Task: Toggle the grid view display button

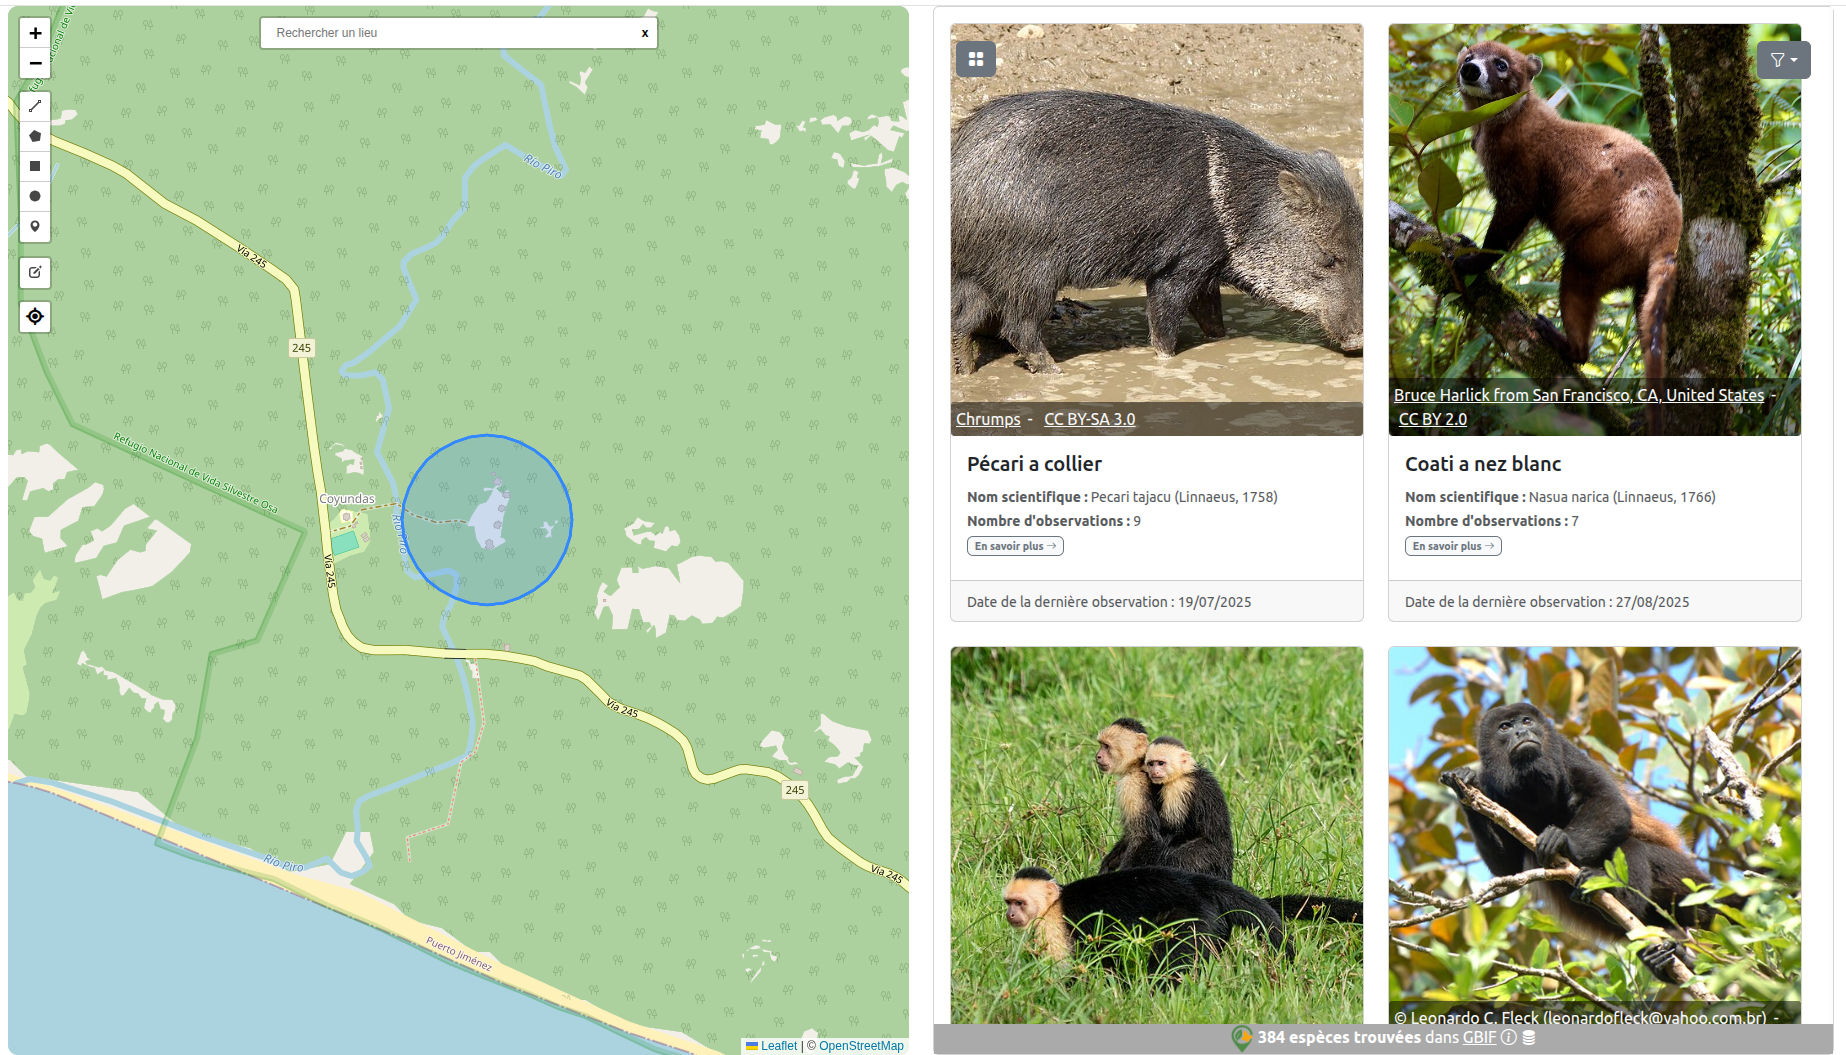Action: 976,59
